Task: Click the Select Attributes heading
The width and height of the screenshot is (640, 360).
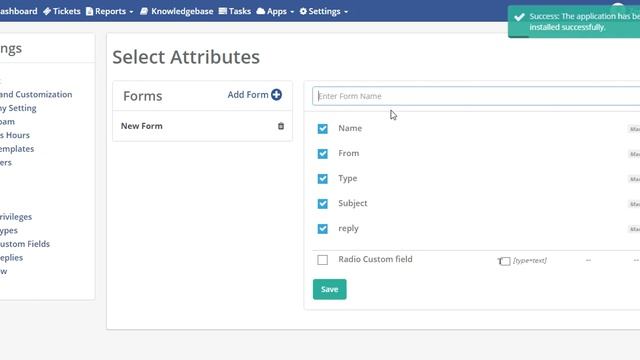Action: (x=186, y=57)
